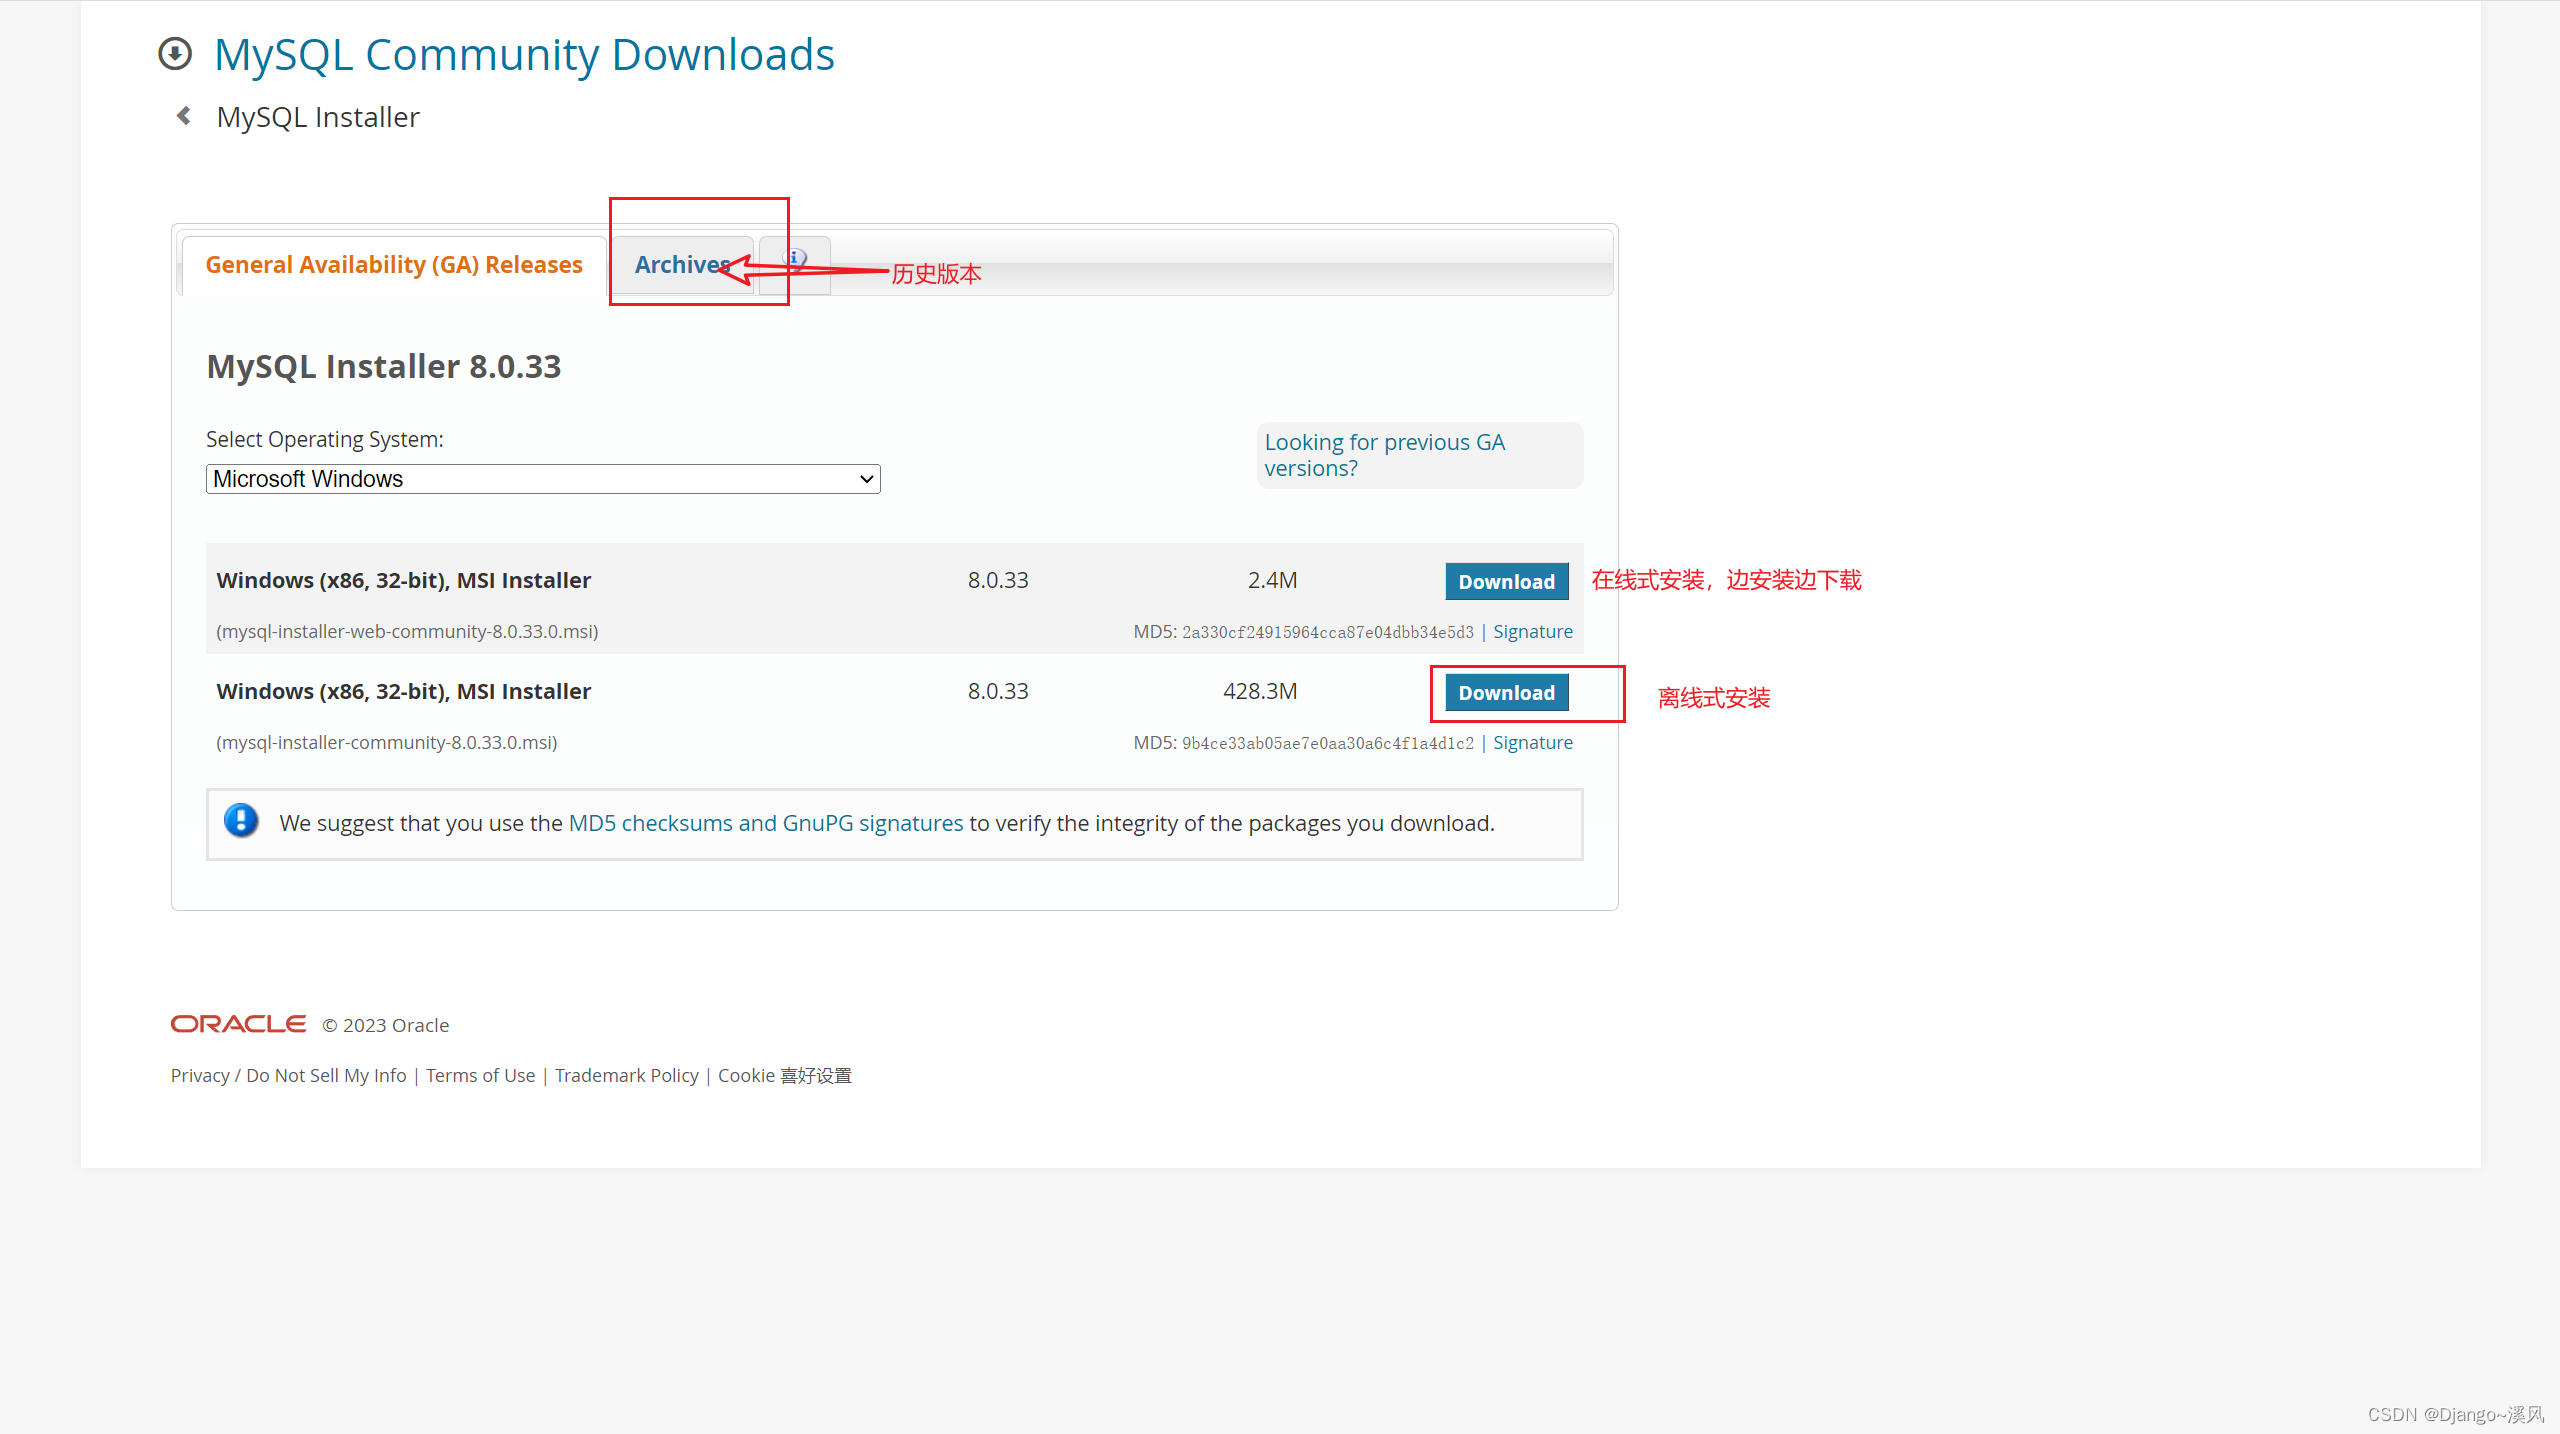Screen dimensions: 2560x1434
Task: Click the download circle icon beside page title
Action: coord(175,54)
